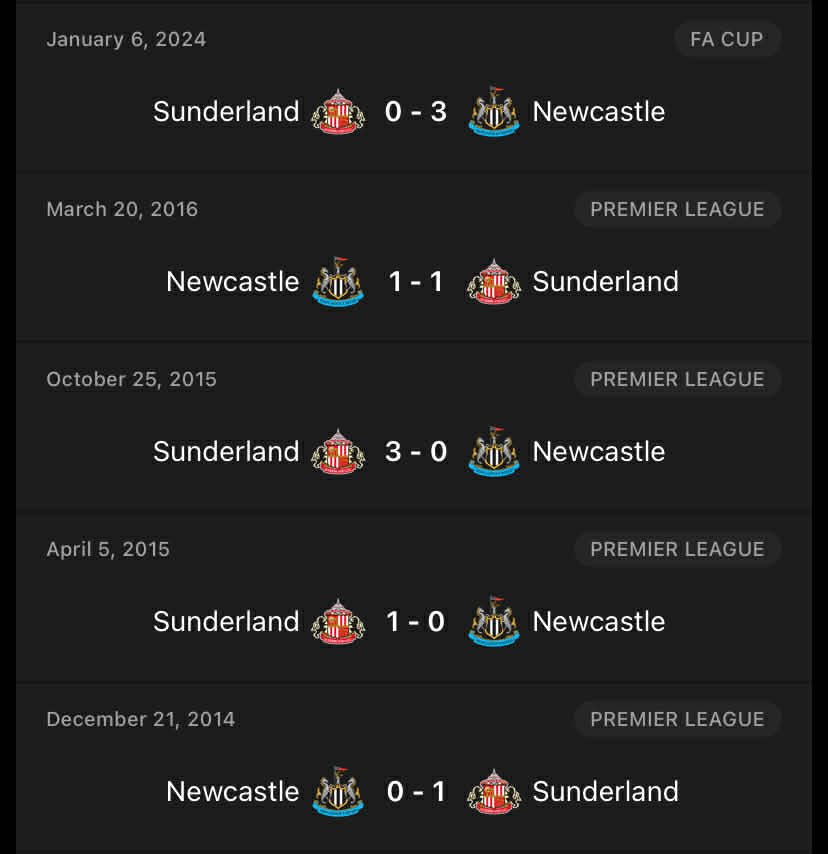Click Sunderland crest in March 20, 2016 match
The height and width of the screenshot is (854, 828).
click(x=494, y=282)
